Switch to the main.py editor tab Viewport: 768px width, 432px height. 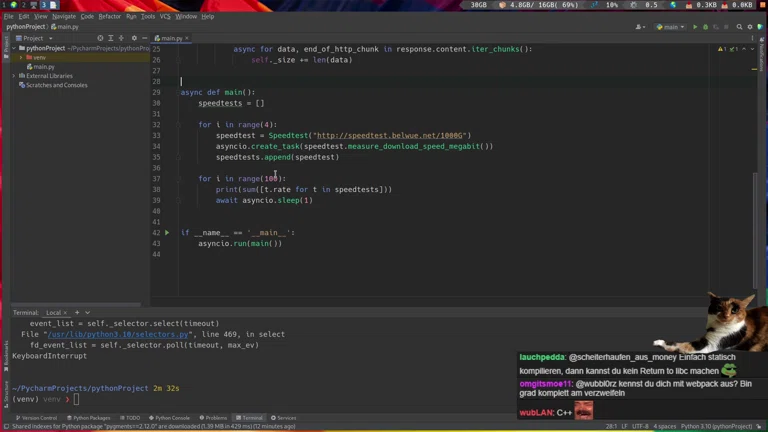coord(172,38)
